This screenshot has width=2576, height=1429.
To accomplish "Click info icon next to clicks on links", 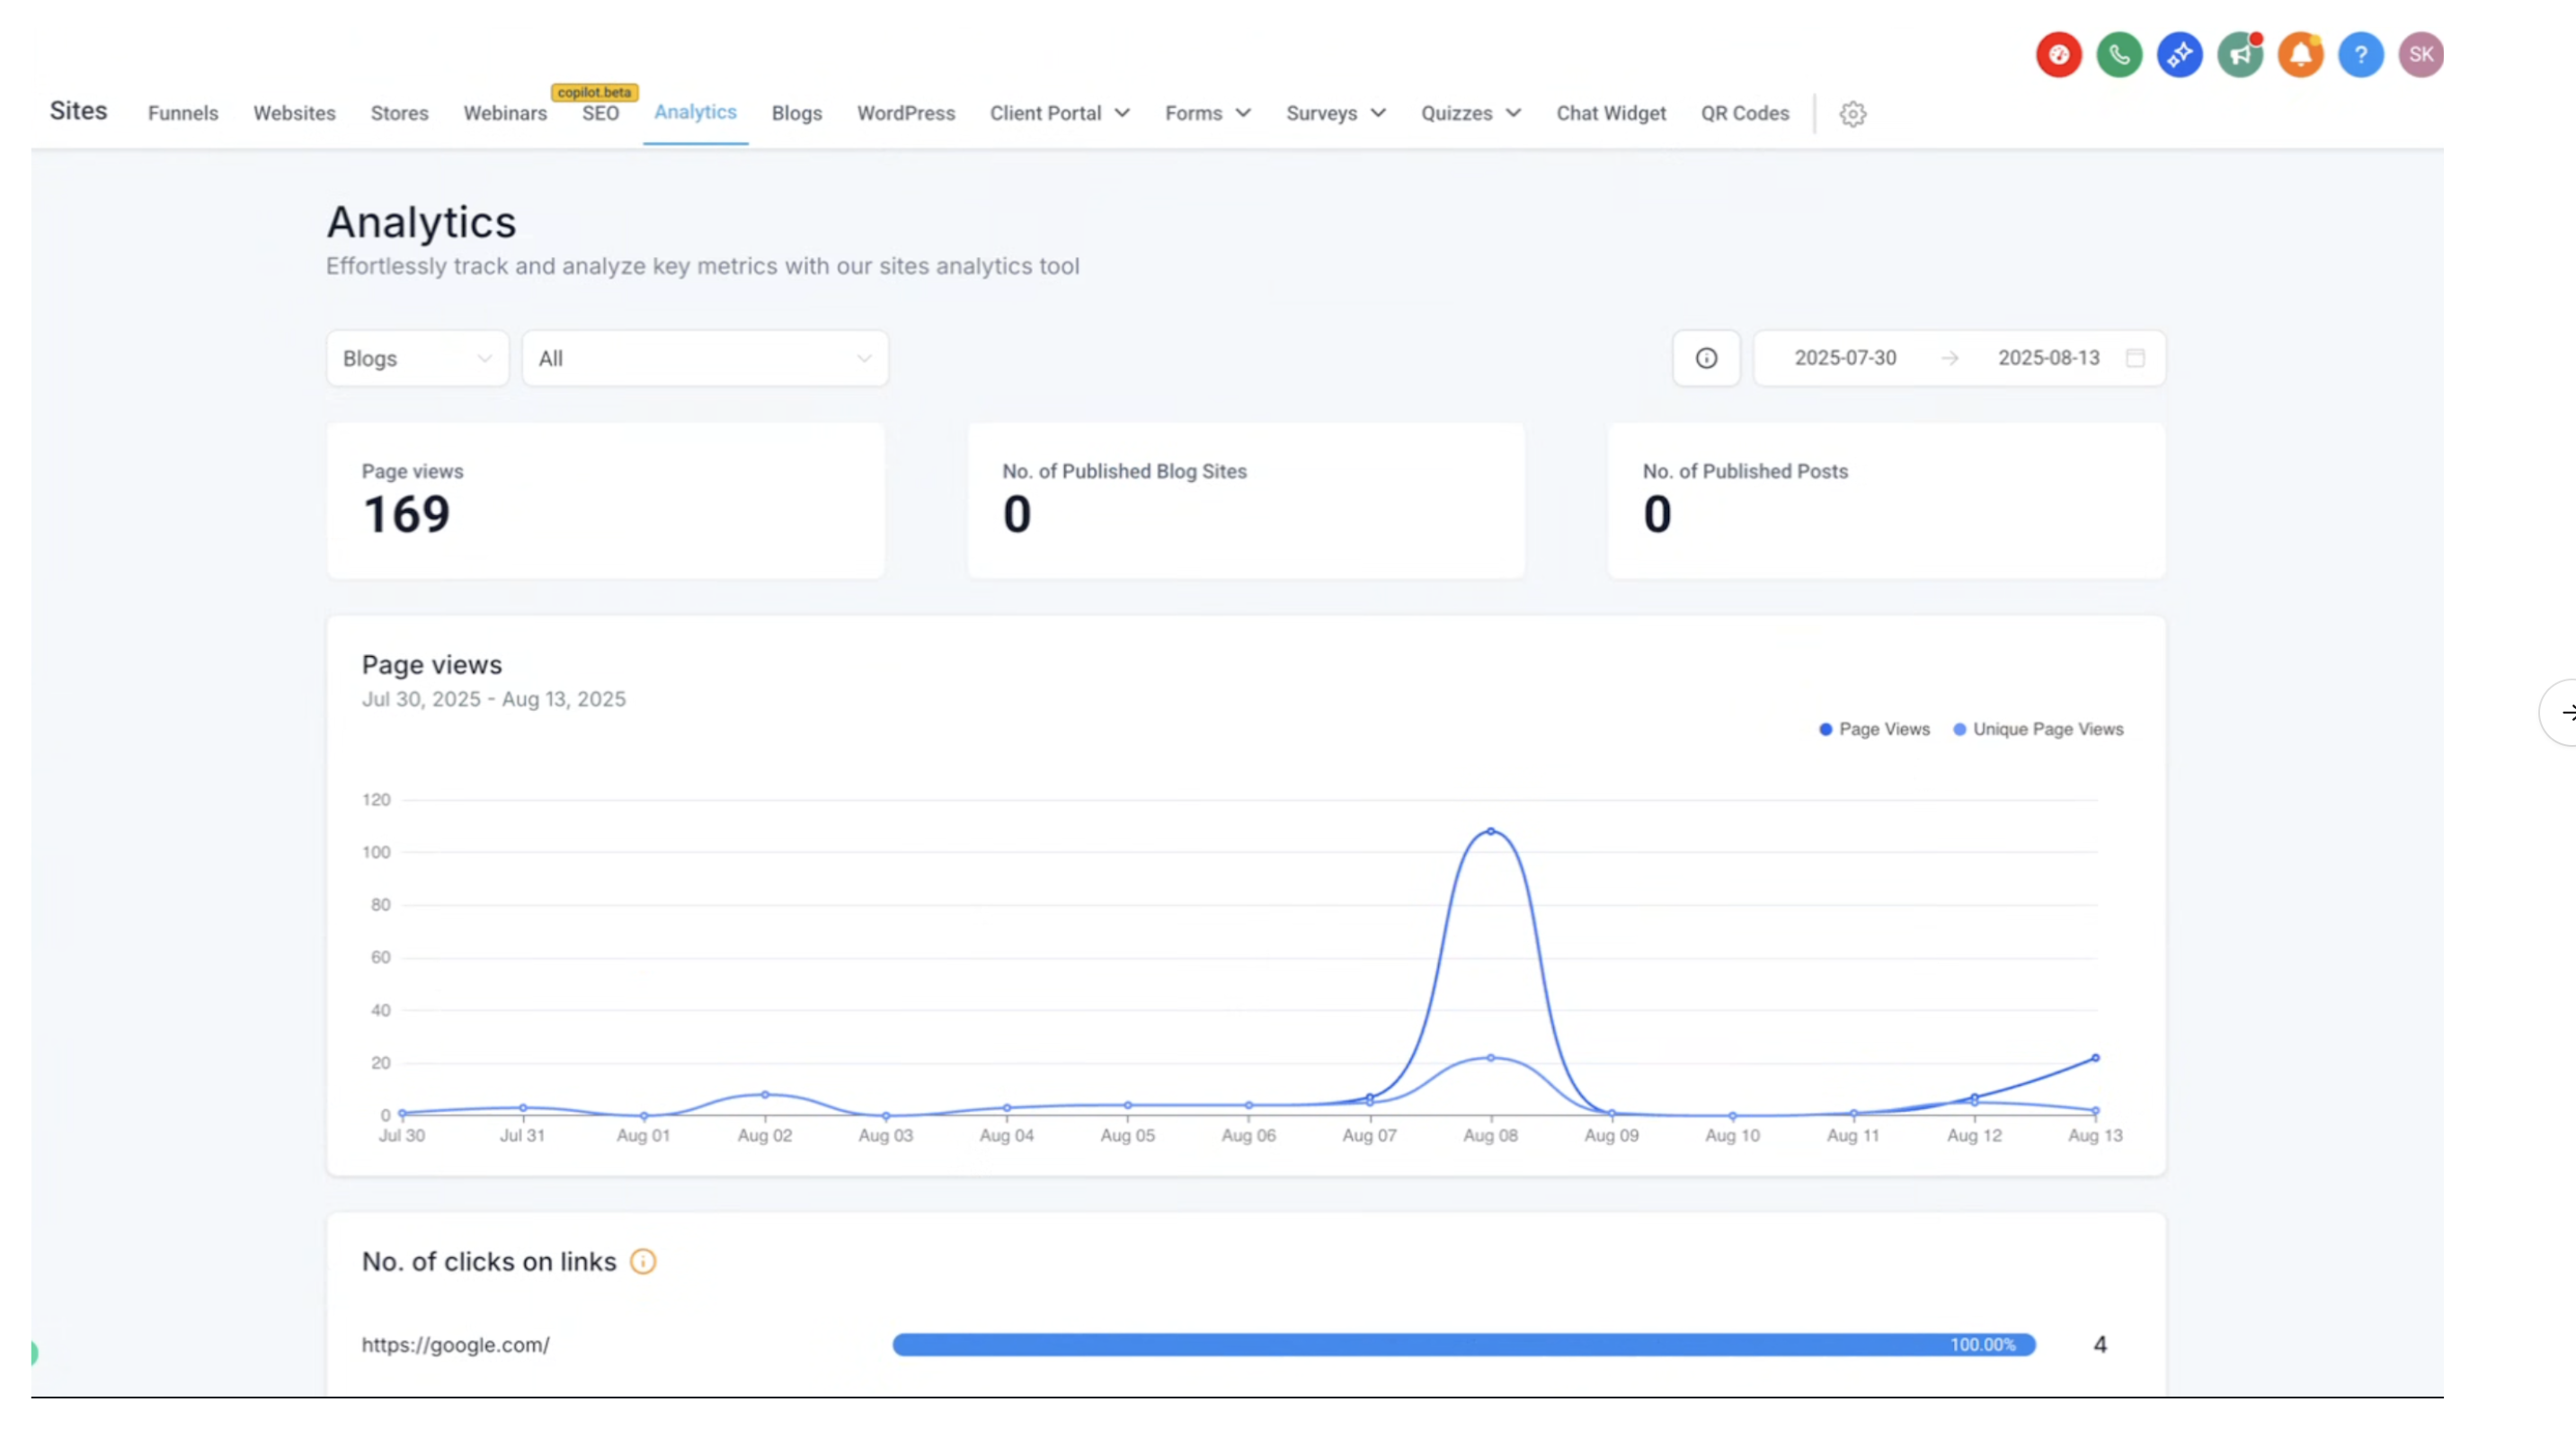I will tap(643, 1261).
